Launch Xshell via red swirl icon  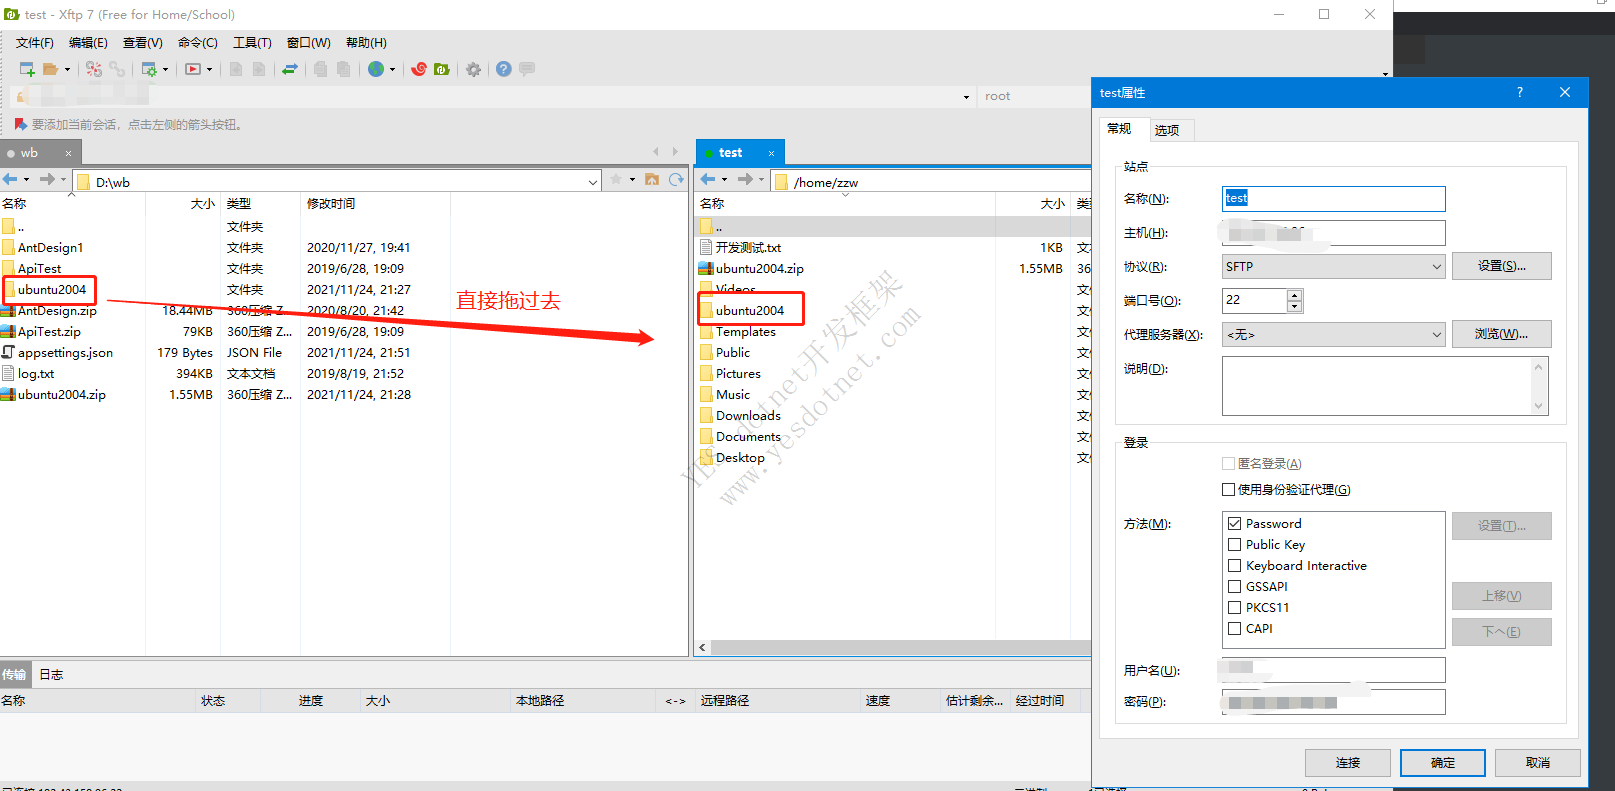tap(419, 69)
